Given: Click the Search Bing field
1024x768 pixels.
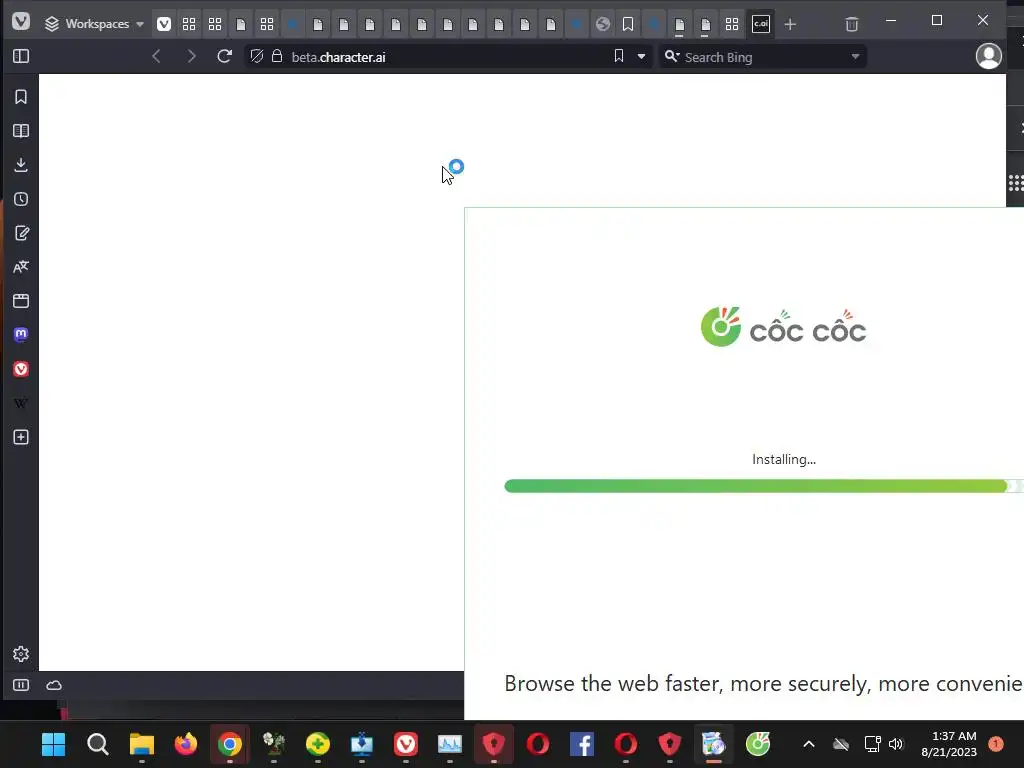Looking at the screenshot, I should 764,57.
